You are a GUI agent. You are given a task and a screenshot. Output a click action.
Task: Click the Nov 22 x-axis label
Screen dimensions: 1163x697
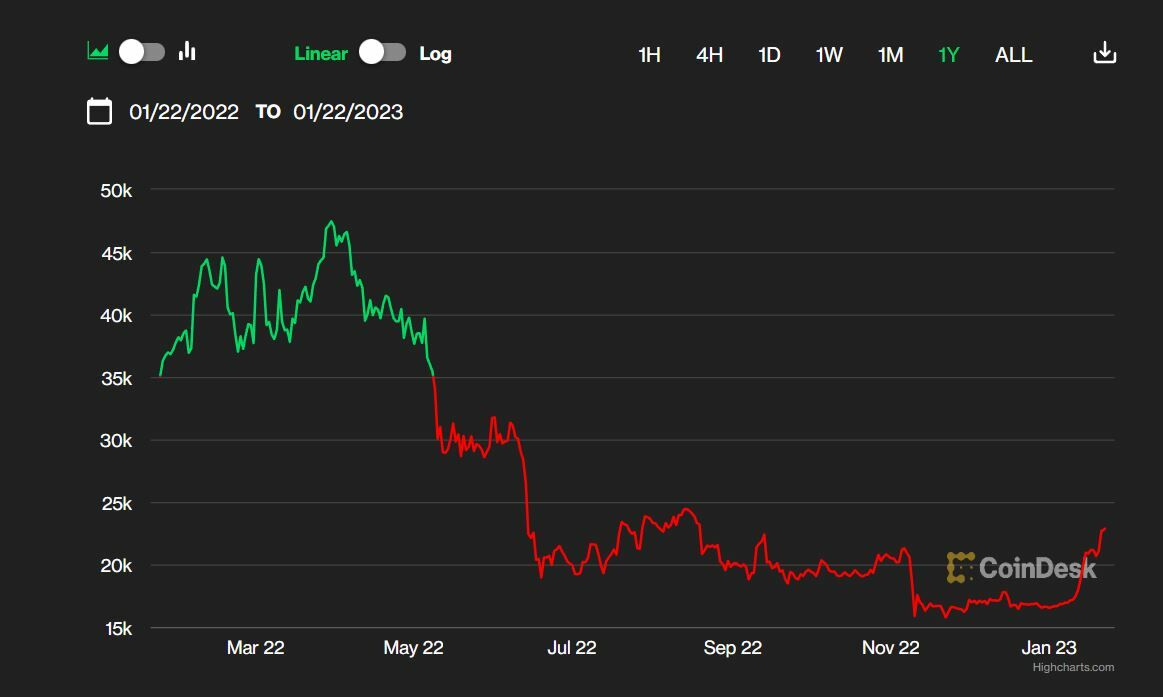click(890, 648)
